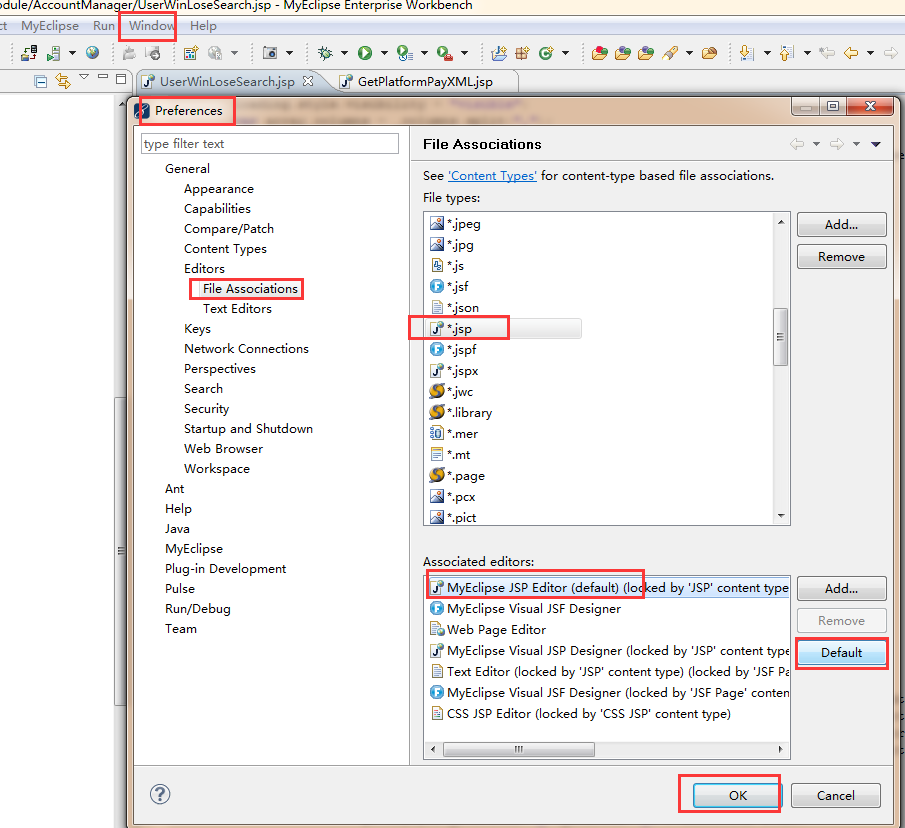
Task: Open the File Associations page menu triangle
Action: [x=876, y=144]
